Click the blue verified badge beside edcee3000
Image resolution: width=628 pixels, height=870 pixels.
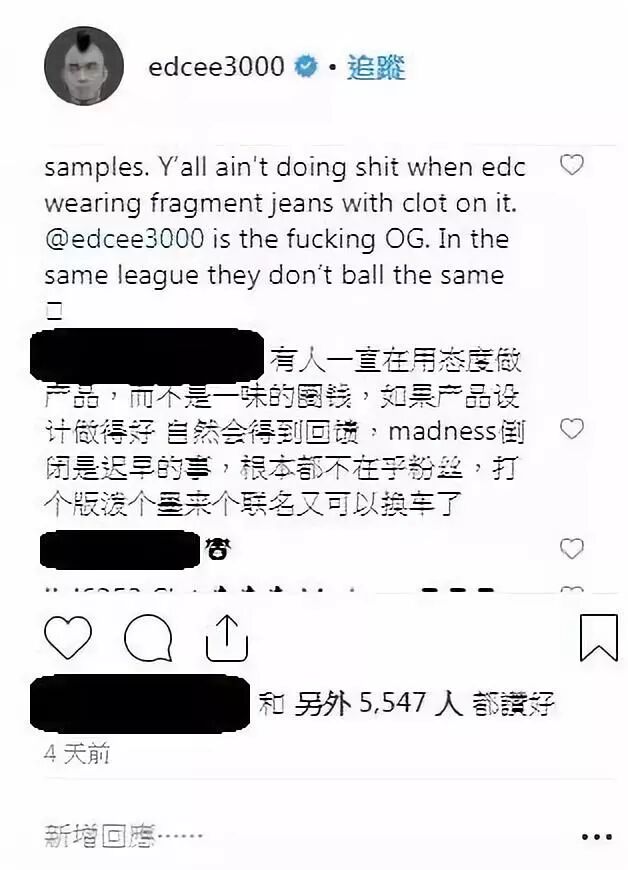[x=306, y=67]
